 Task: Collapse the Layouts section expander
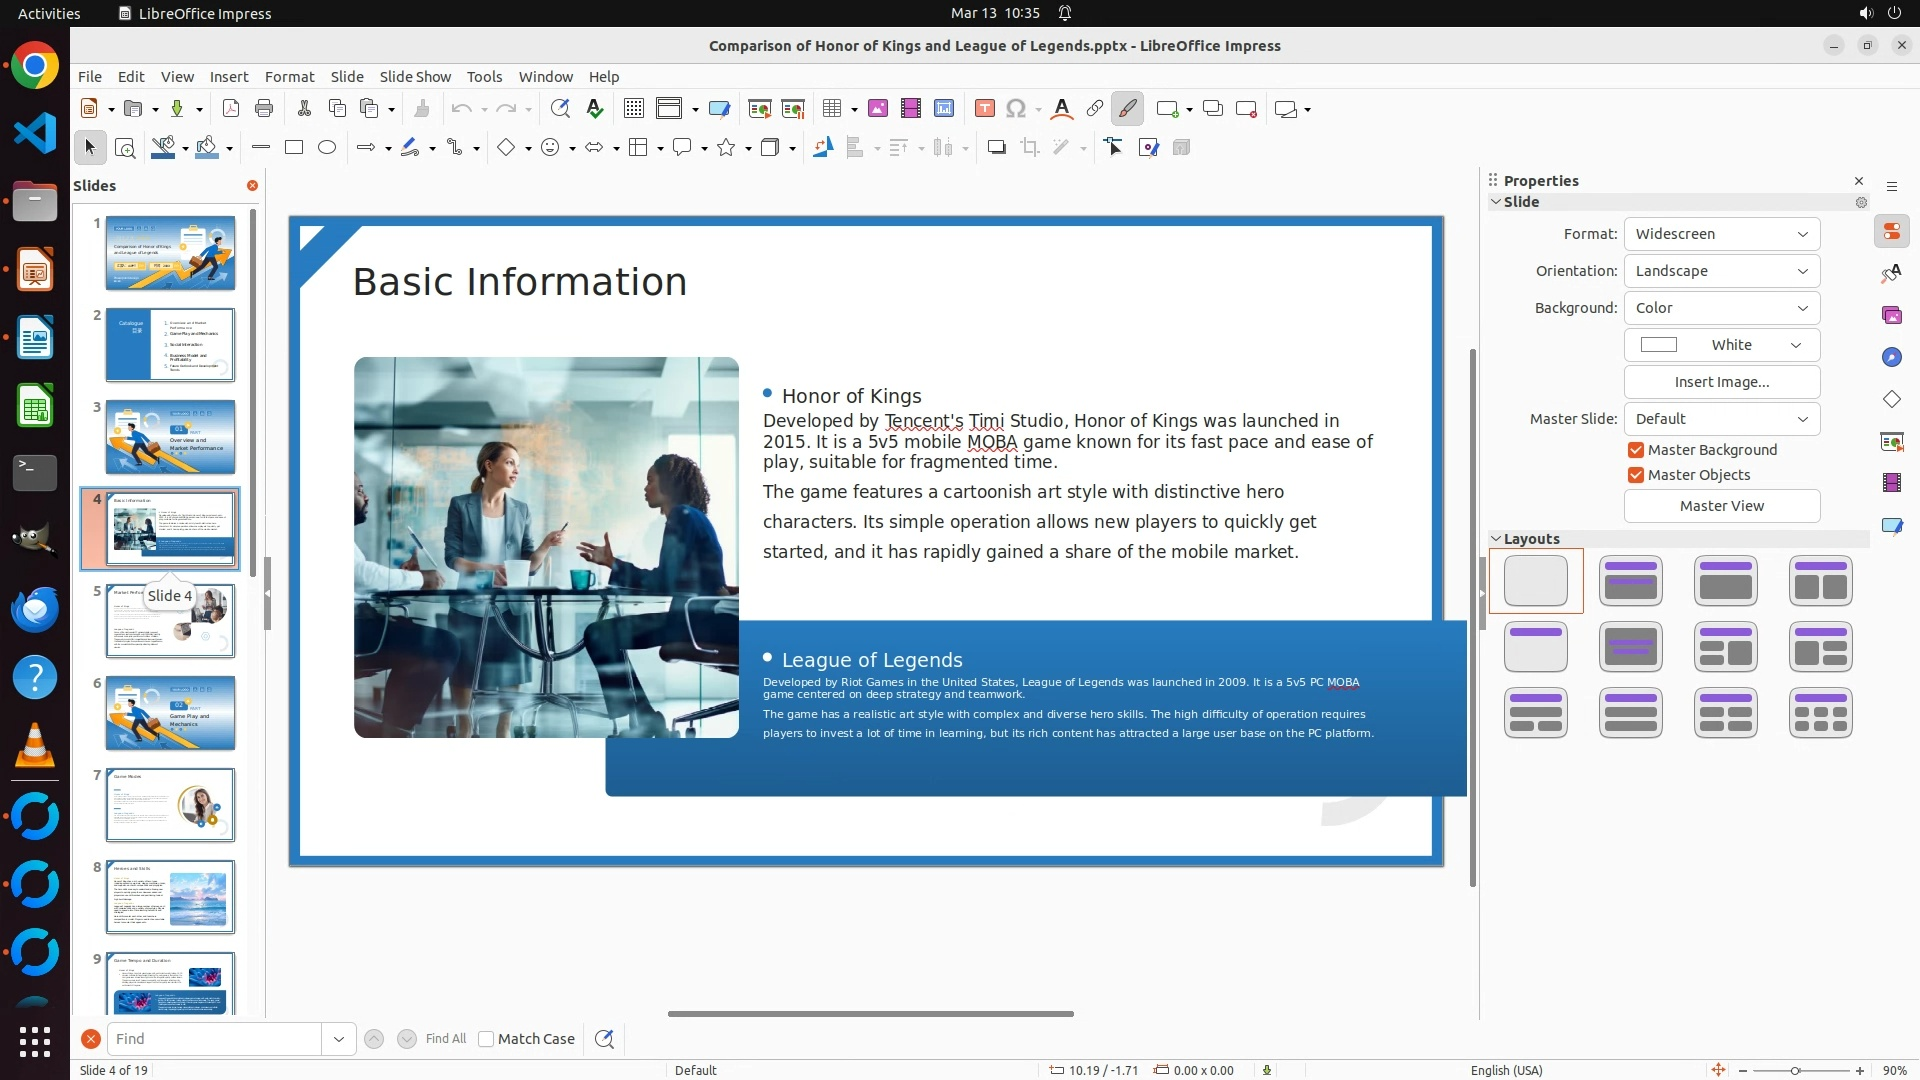point(1496,539)
